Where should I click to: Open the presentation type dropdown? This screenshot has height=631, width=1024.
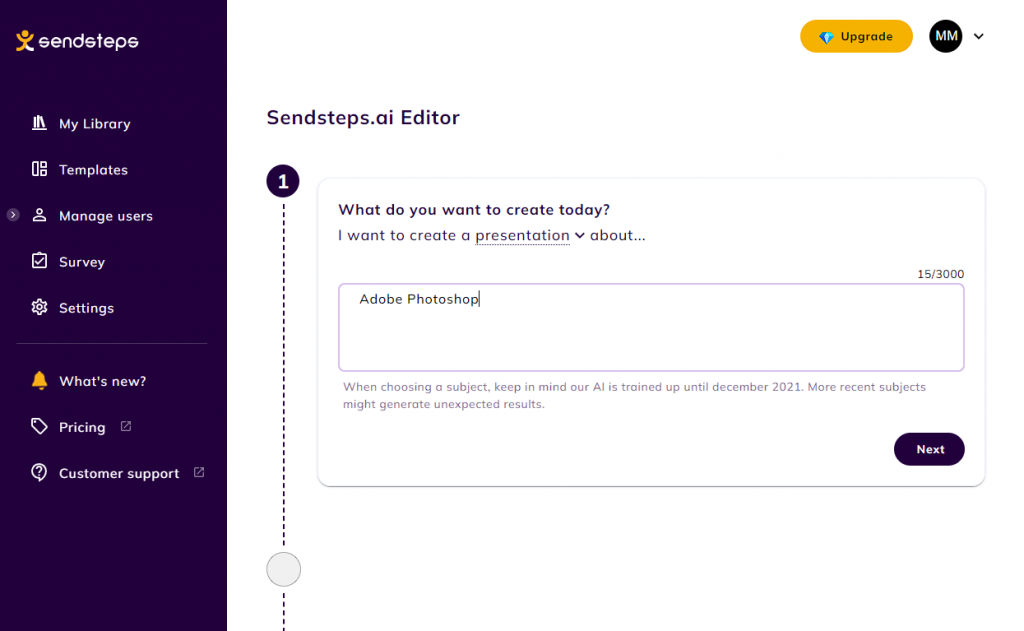tap(530, 235)
